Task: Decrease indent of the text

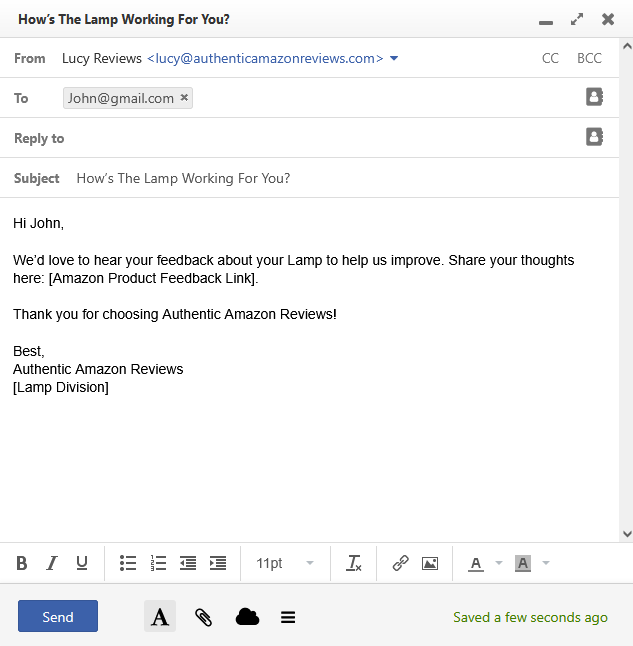Action: click(x=188, y=563)
